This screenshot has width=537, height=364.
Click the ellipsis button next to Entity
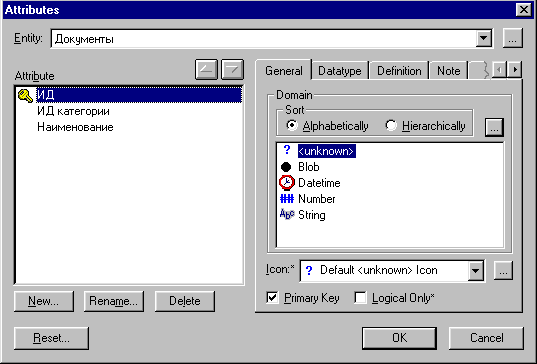[x=512, y=38]
